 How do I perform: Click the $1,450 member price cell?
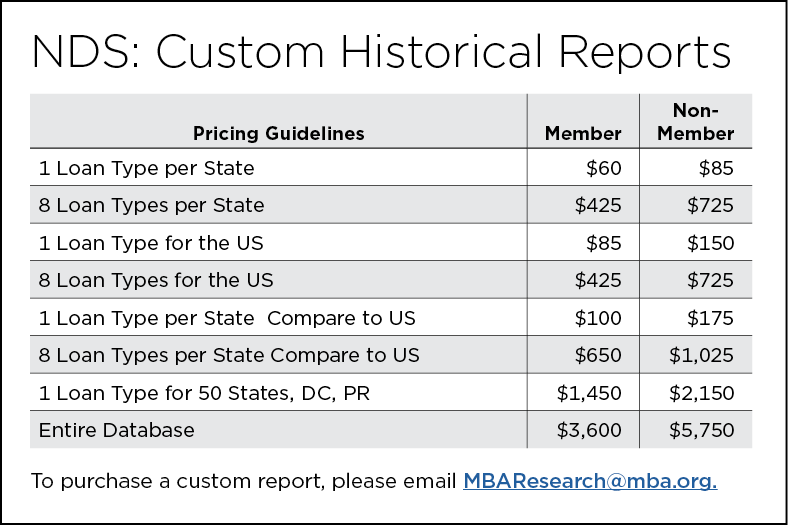click(x=589, y=393)
